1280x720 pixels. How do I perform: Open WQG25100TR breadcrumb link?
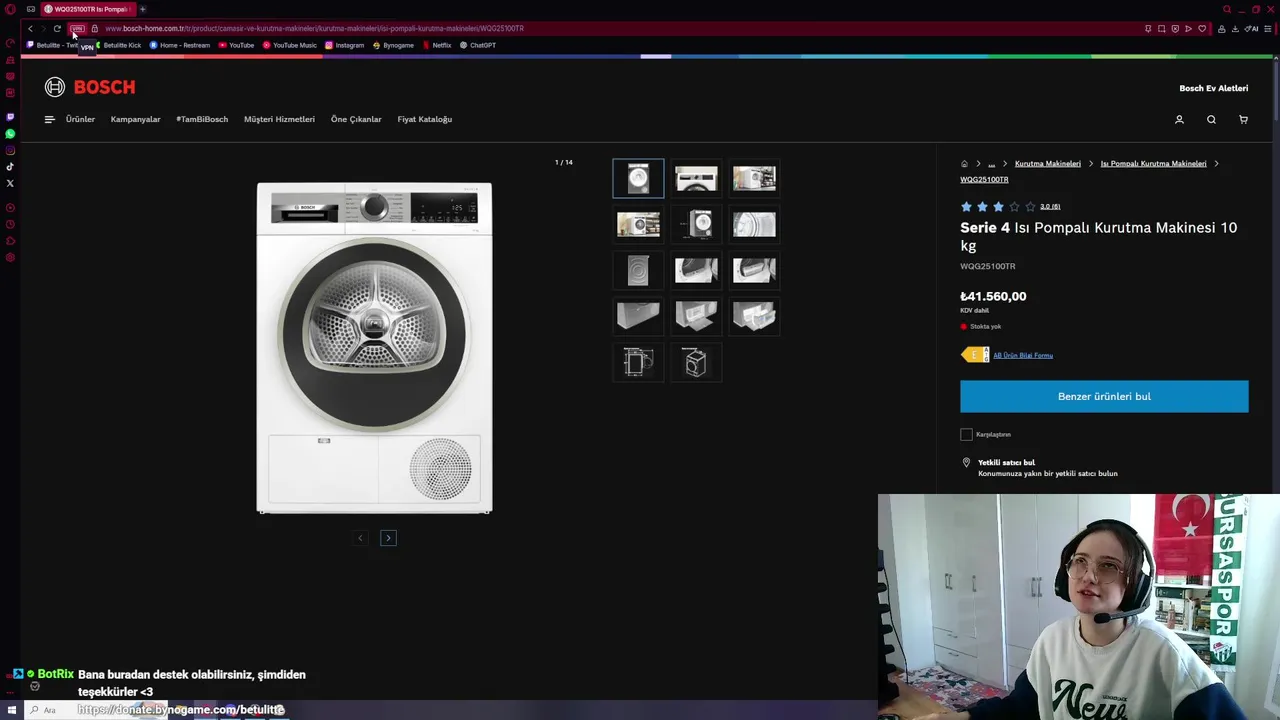tap(984, 180)
